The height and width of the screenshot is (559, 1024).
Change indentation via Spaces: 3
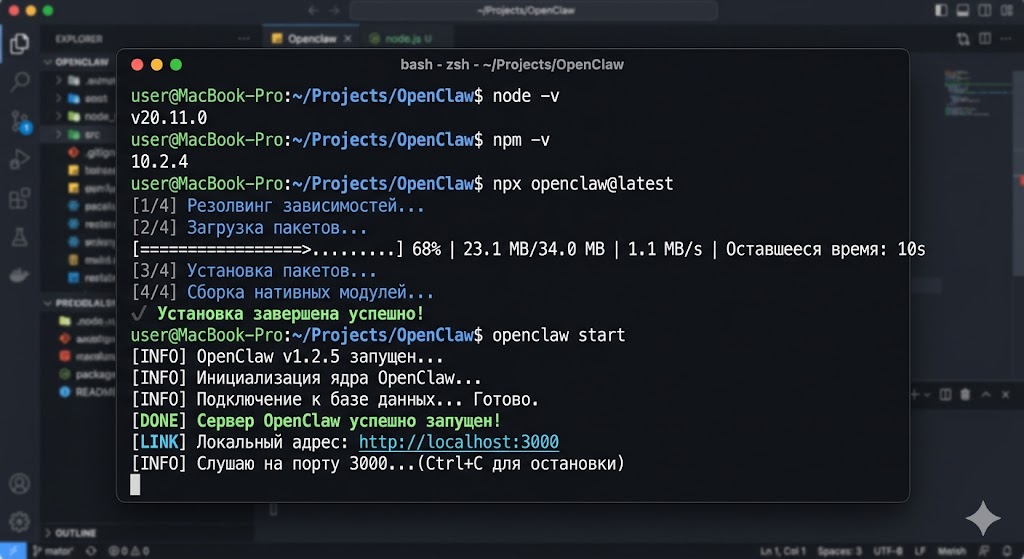click(840, 552)
